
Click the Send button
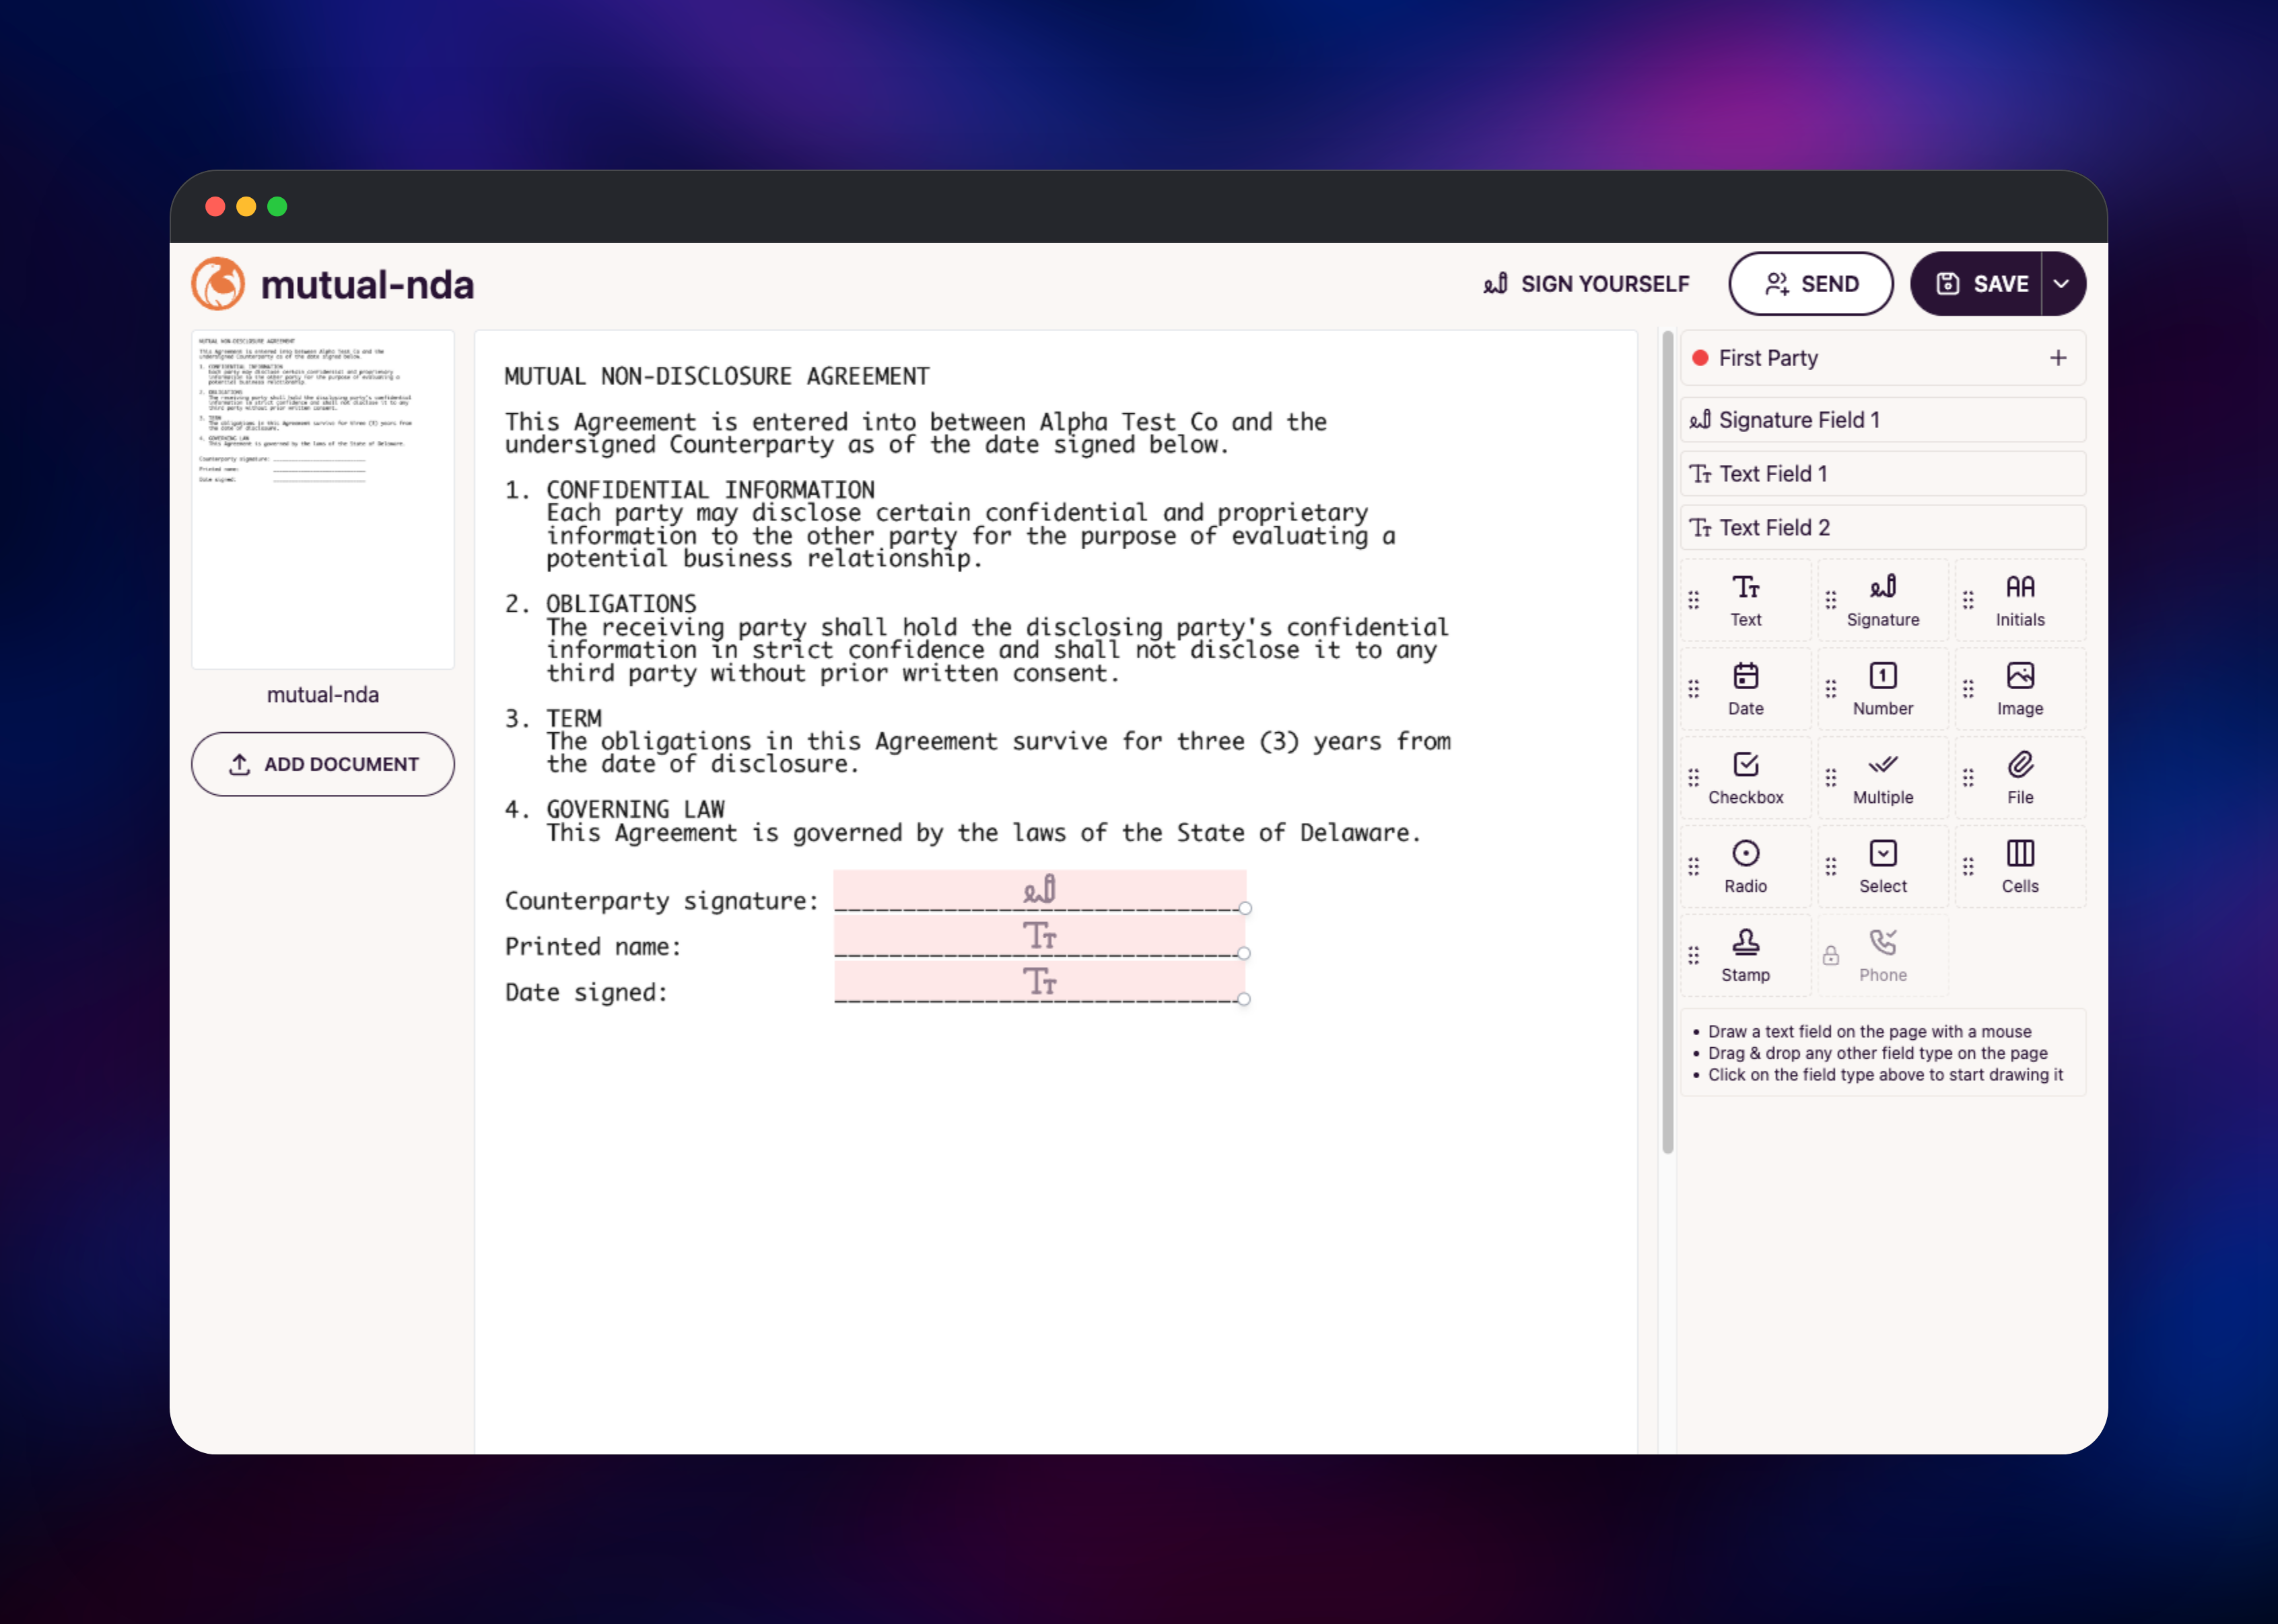click(x=1811, y=284)
